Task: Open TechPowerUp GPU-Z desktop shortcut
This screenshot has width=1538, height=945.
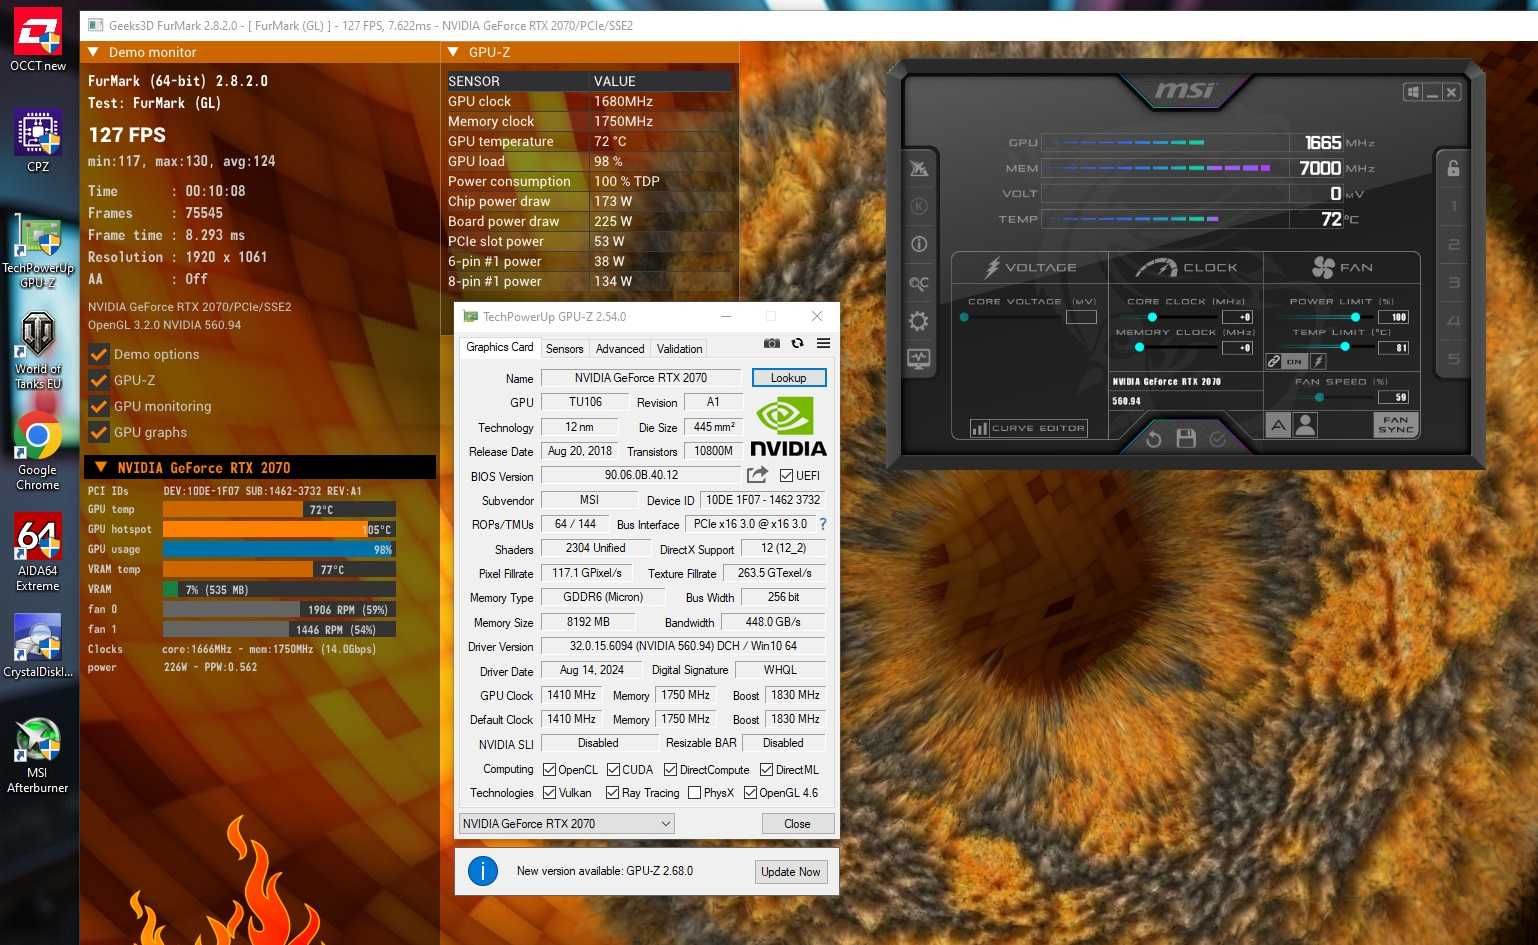Action: [x=38, y=252]
